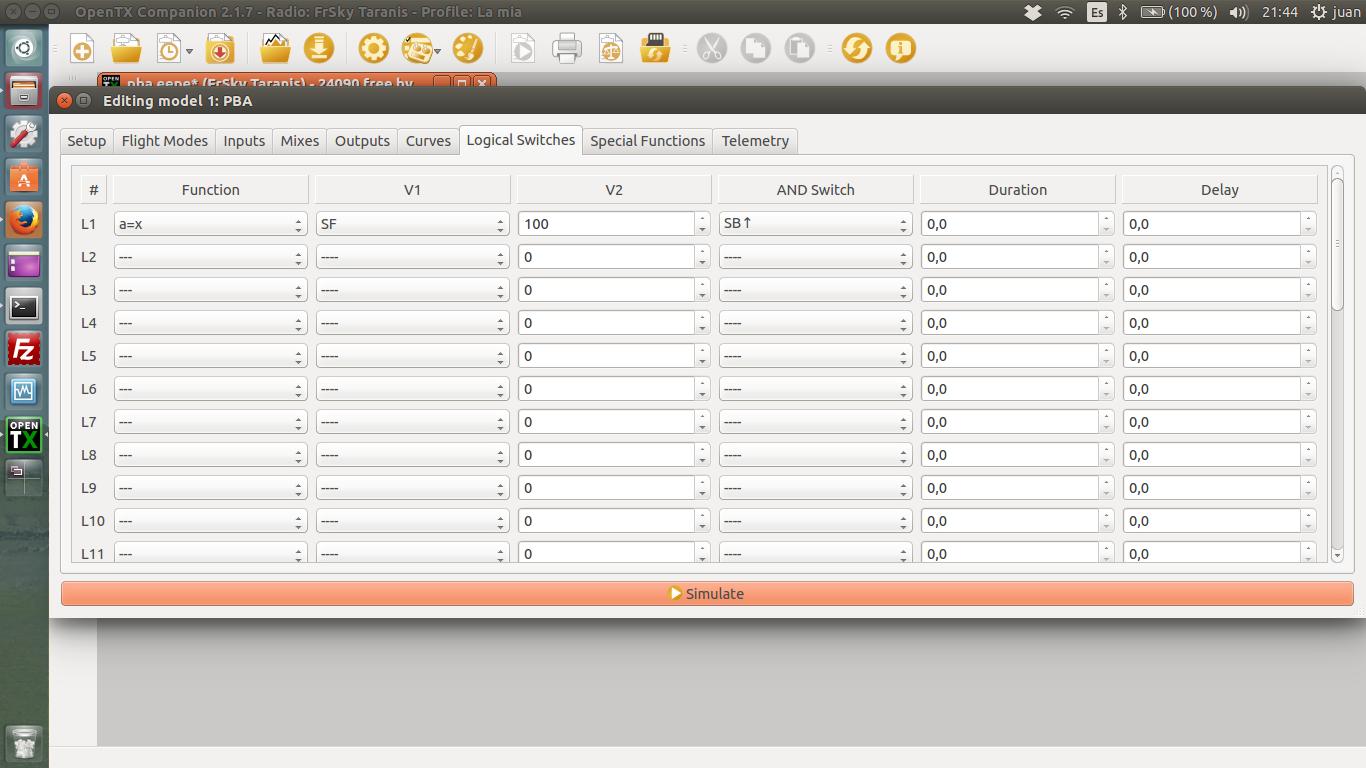Click the logical switches vertical scrollbar
Screen dimensions: 1366x768
point(1337,240)
